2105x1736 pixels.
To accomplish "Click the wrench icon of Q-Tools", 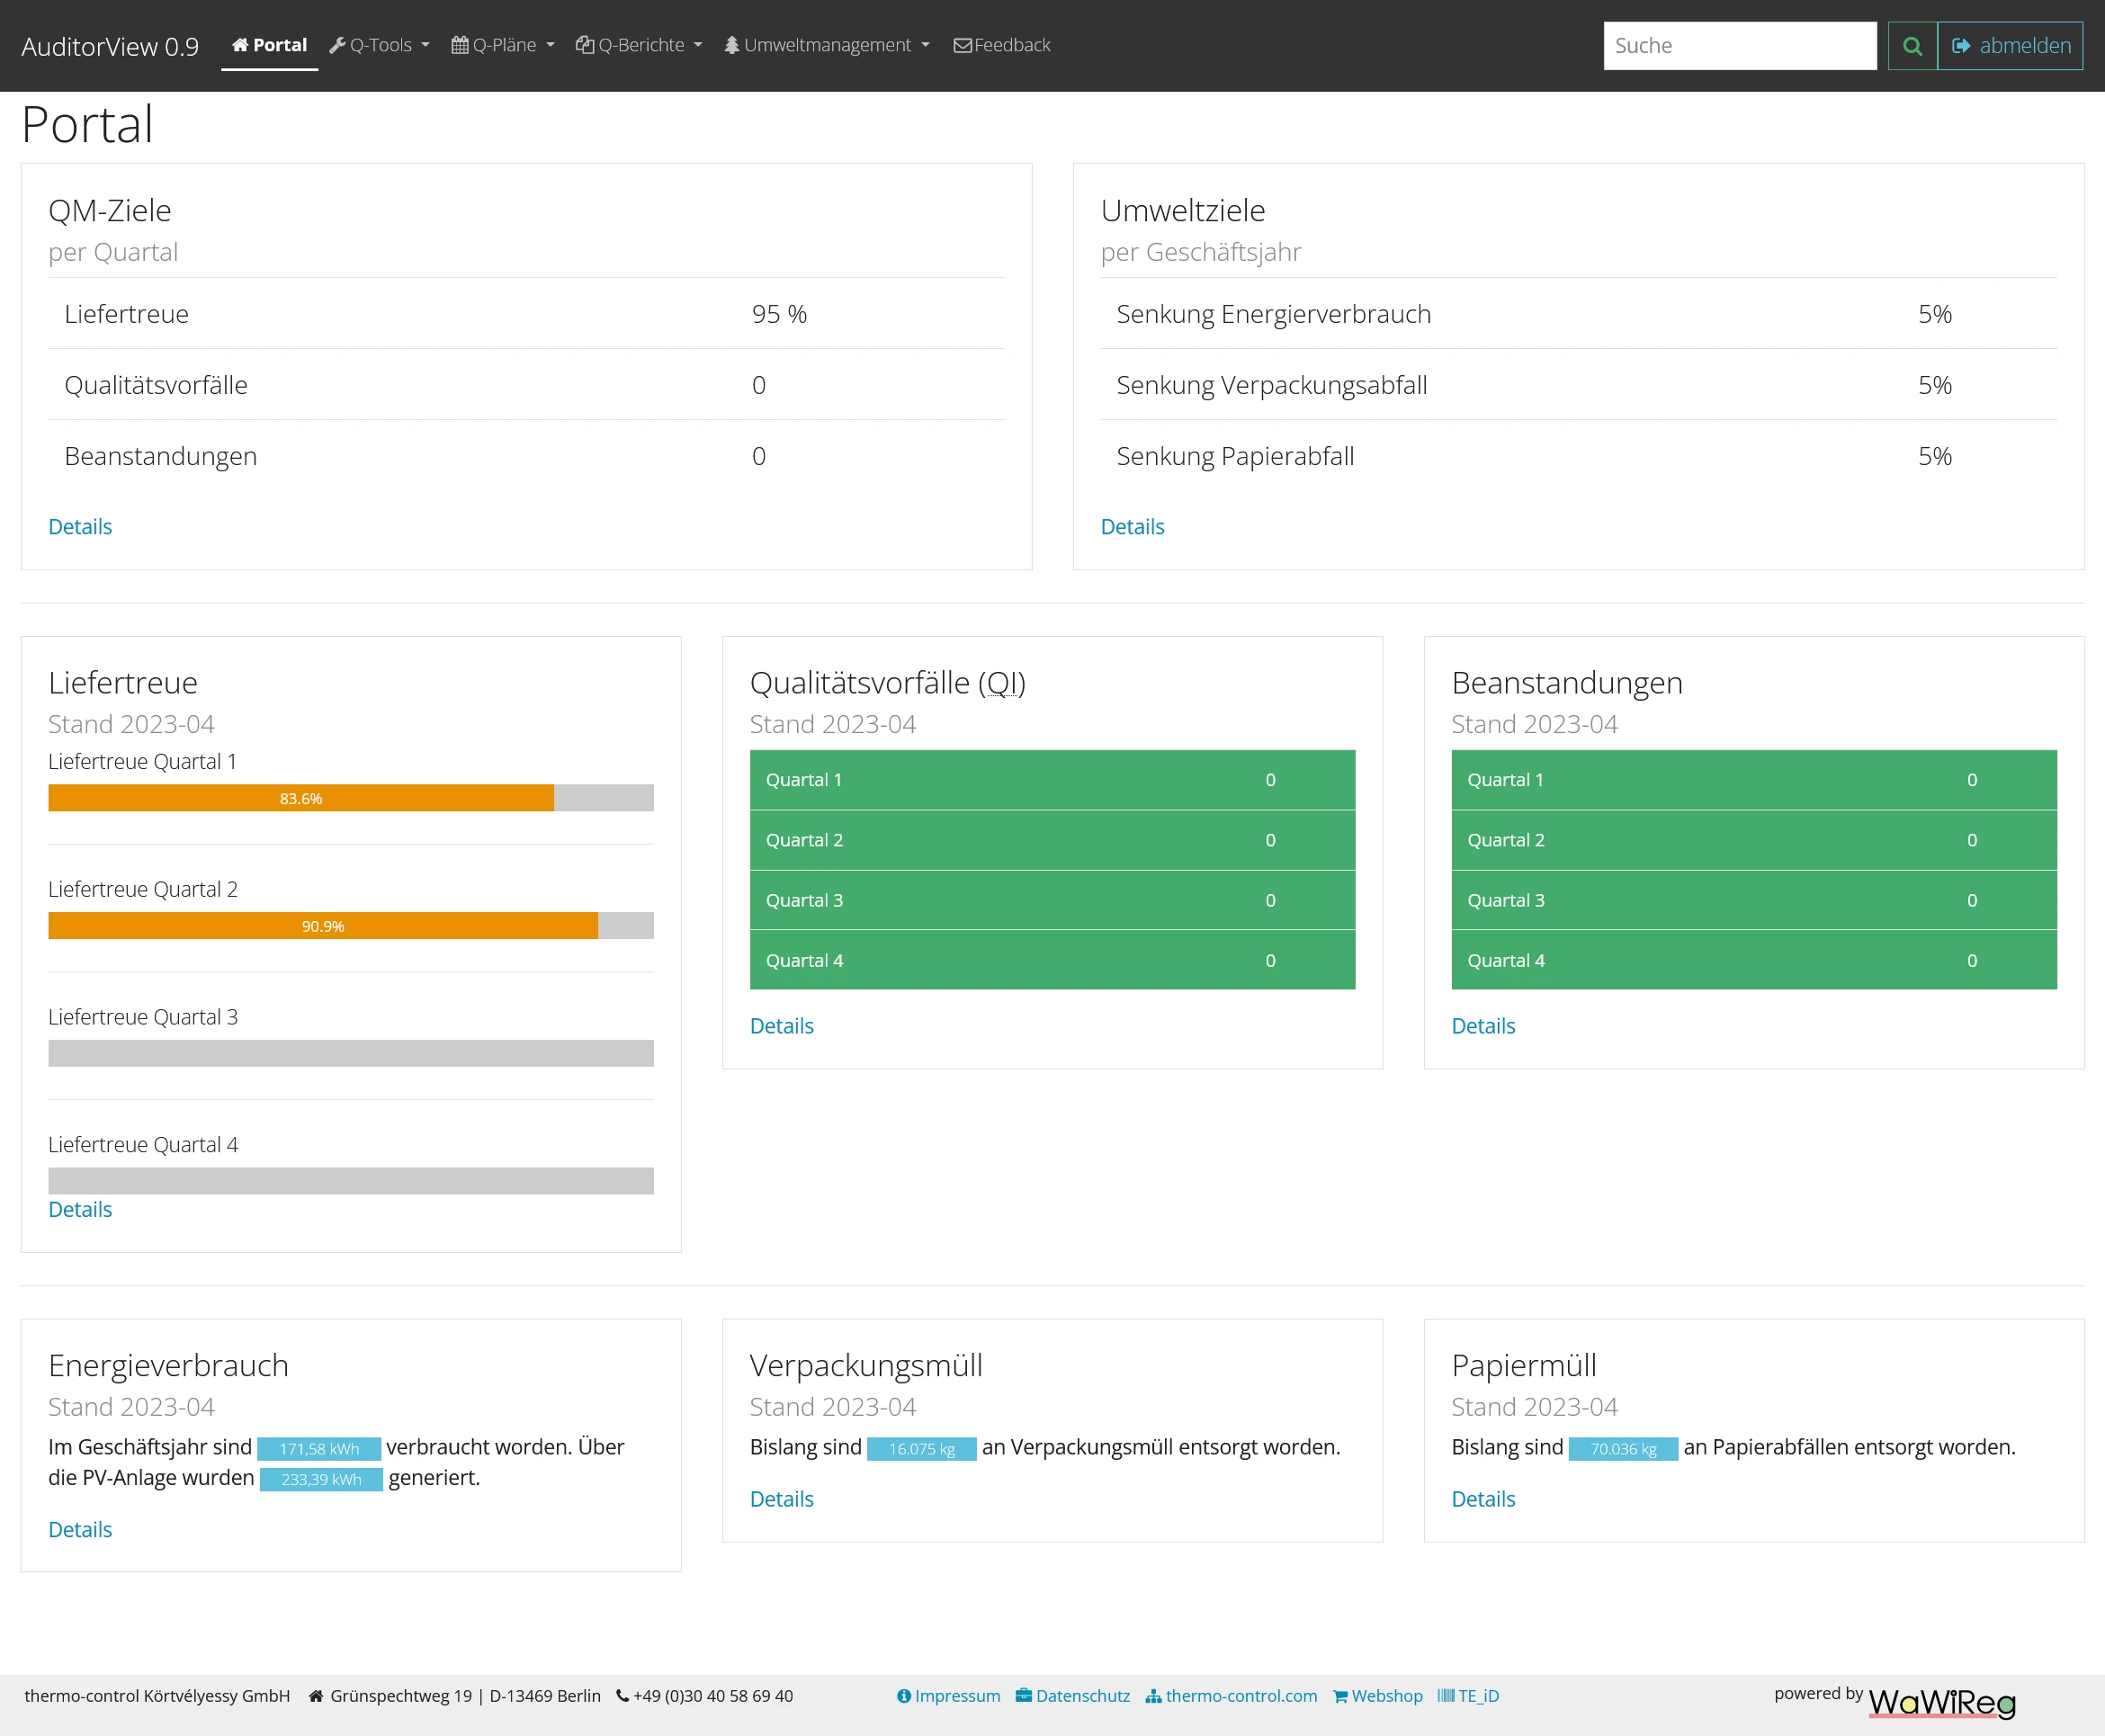I will (338, 45).
